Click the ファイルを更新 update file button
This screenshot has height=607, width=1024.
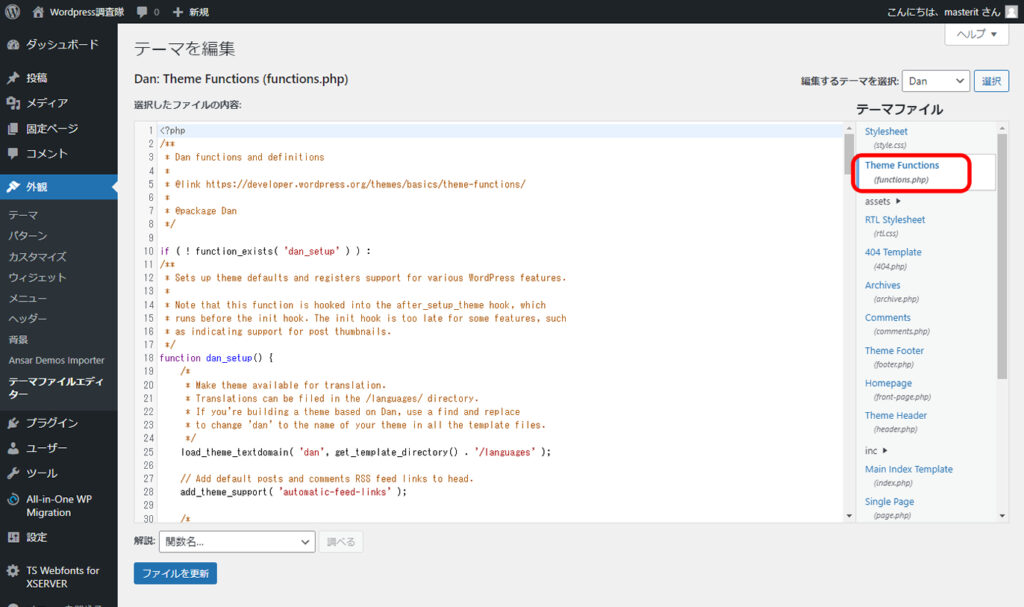(x=175, y=573)
